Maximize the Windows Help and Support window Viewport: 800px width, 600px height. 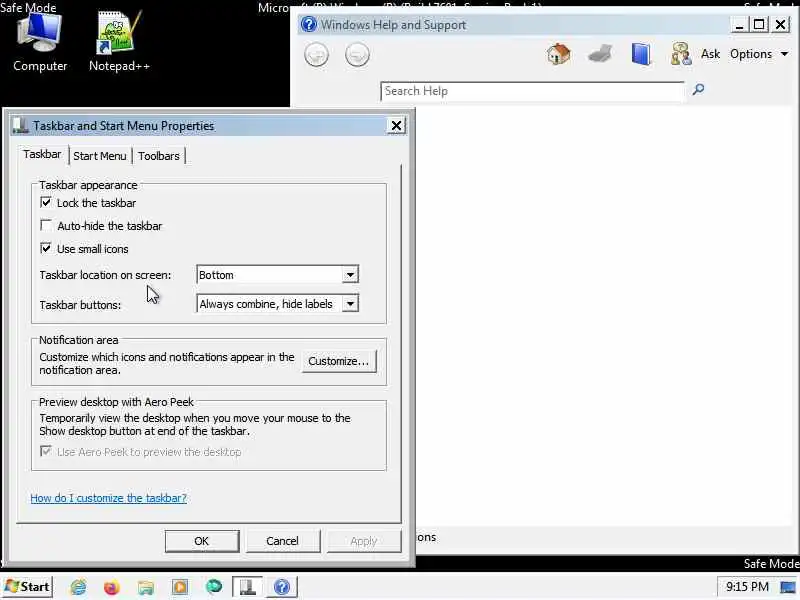[x=759, y=24]
